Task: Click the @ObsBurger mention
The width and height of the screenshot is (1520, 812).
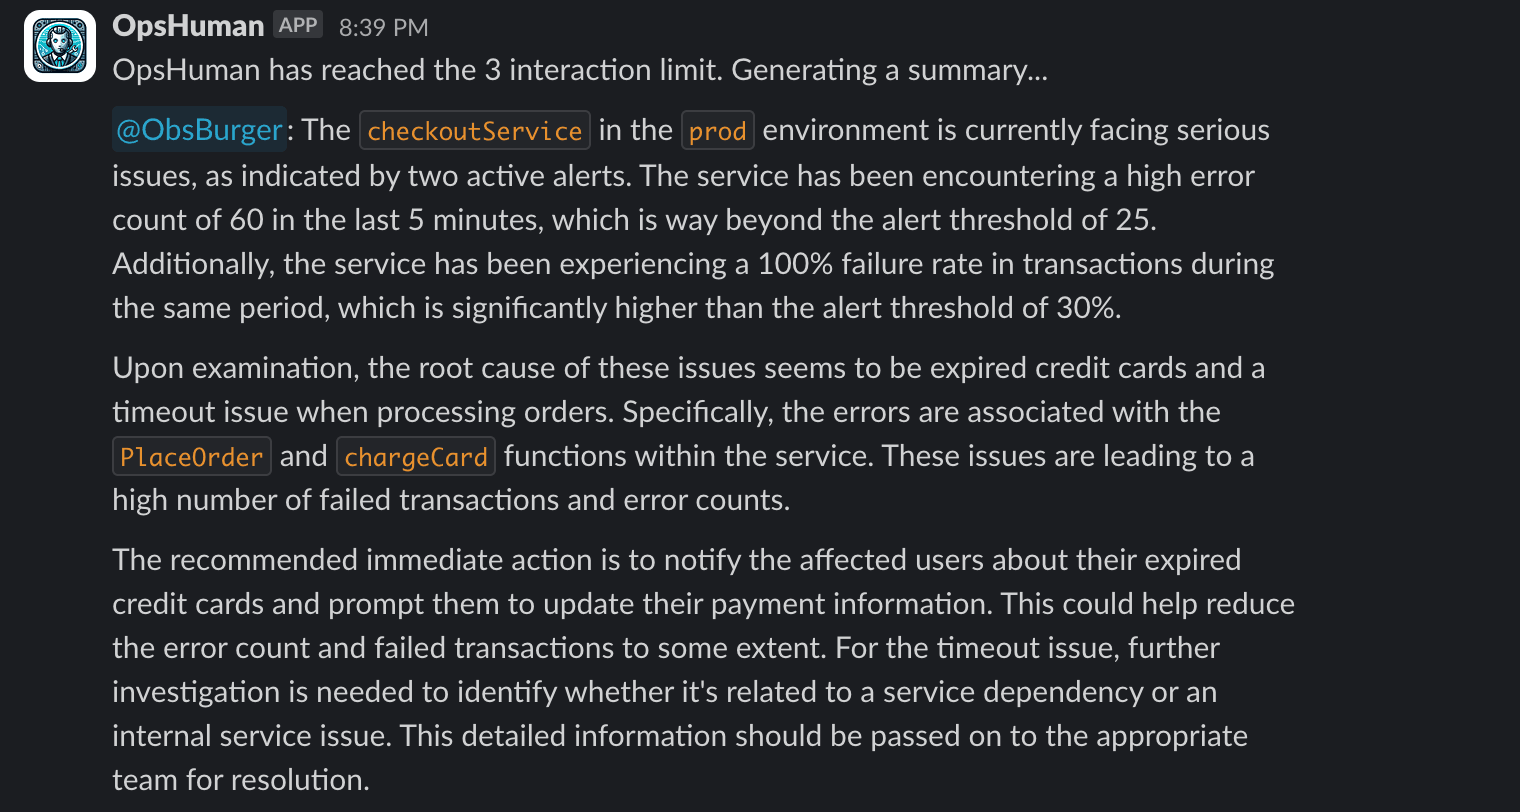Action: coord(199,130)
